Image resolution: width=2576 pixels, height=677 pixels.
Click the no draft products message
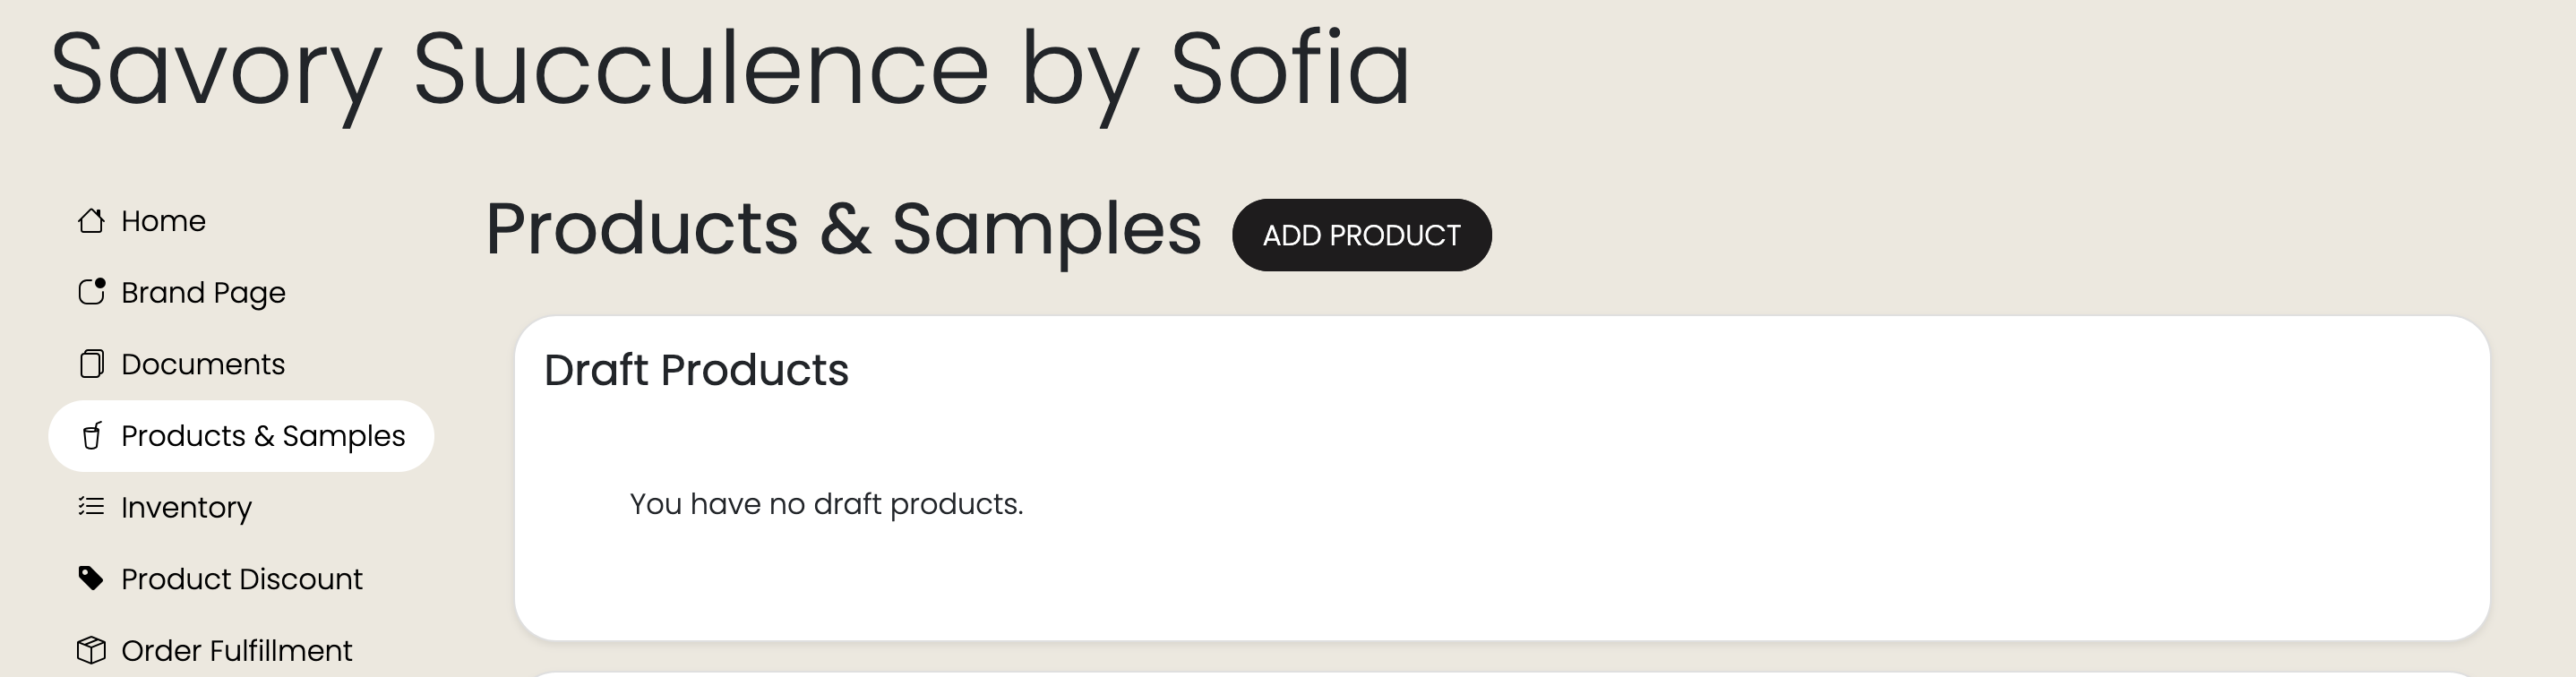[x=826, y=504]
